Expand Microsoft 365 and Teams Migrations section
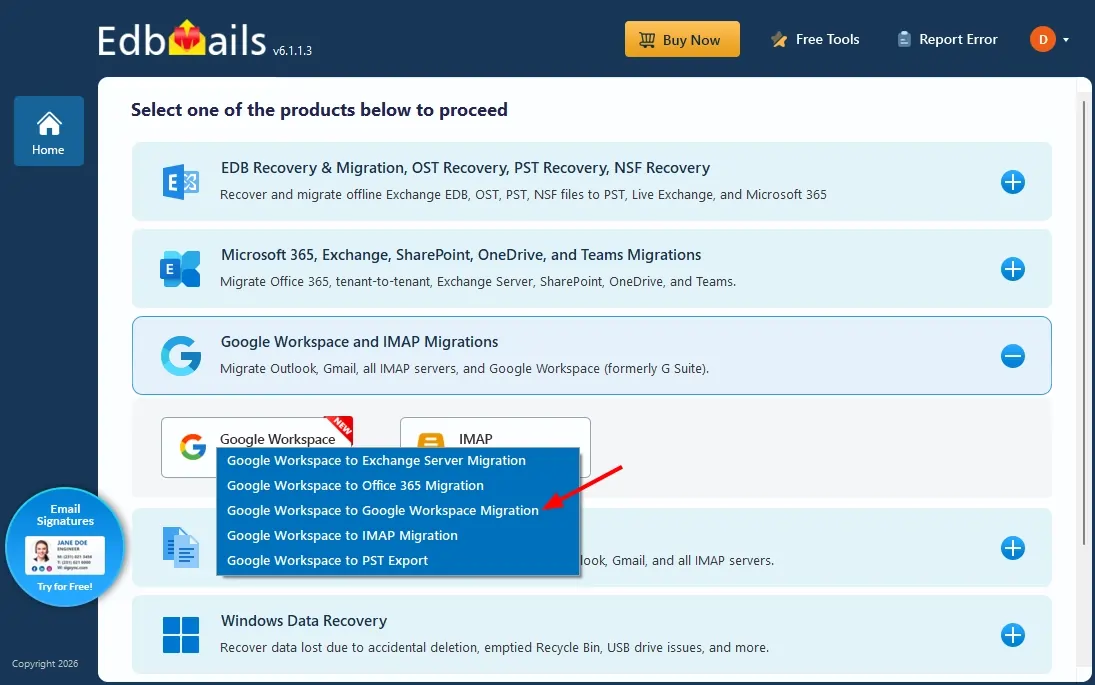Screen dimensions: 1095x685 pyautogui.click(x=1013, y=269)
